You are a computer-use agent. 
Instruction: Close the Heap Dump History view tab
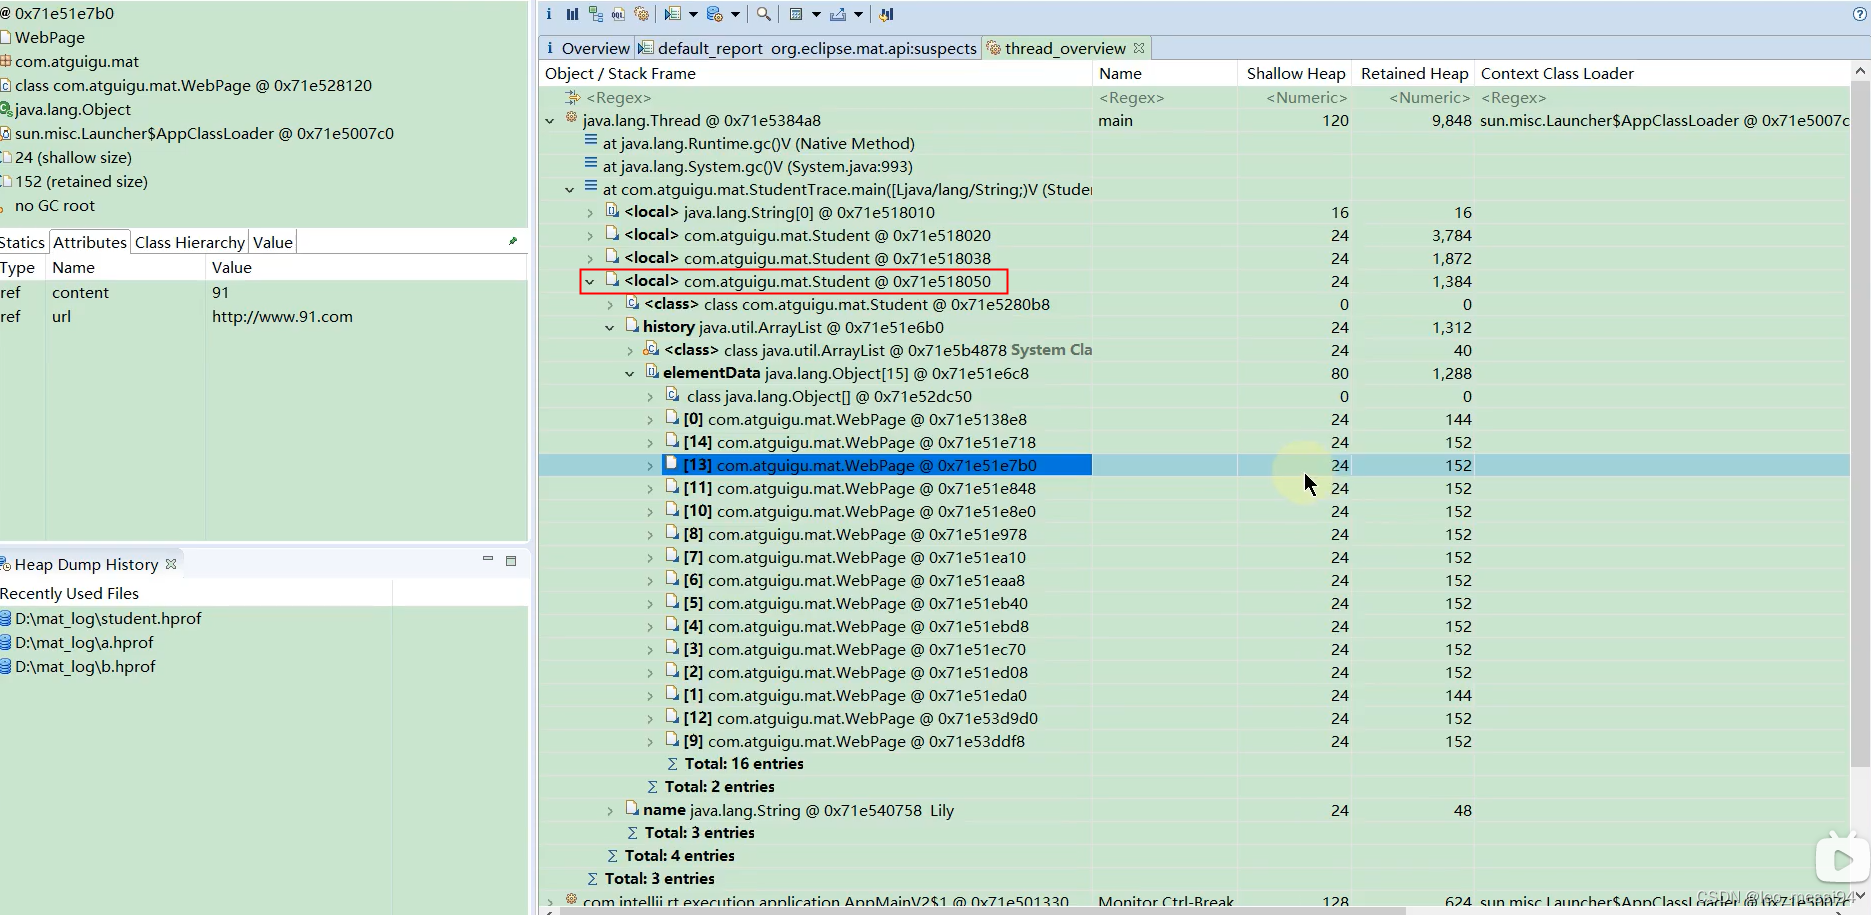[171, 564]
